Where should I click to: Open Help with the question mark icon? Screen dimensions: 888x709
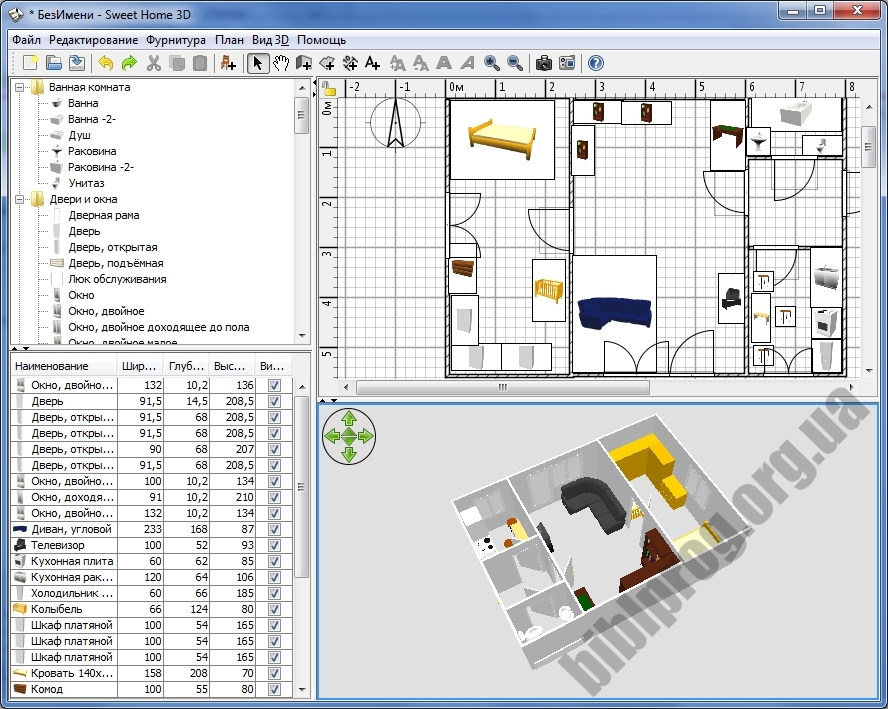[596, 63]
